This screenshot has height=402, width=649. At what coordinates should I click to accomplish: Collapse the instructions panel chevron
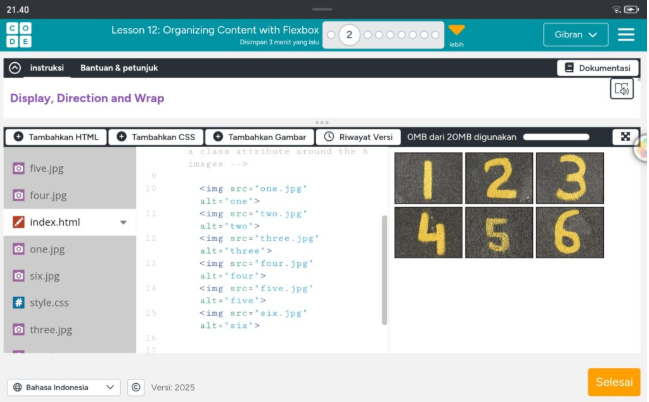click(x=15, y=68)
